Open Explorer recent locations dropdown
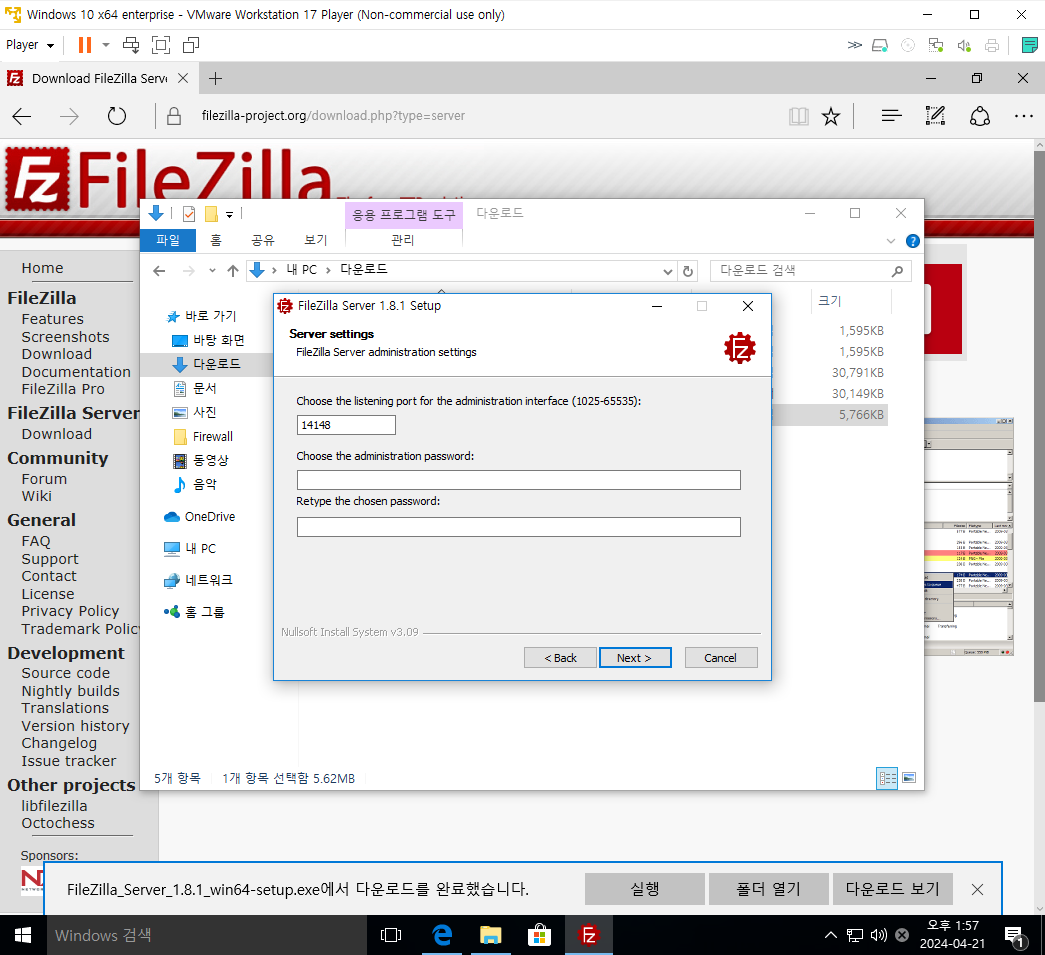The height and width of the screenshot is (955, 1045). 212,271
